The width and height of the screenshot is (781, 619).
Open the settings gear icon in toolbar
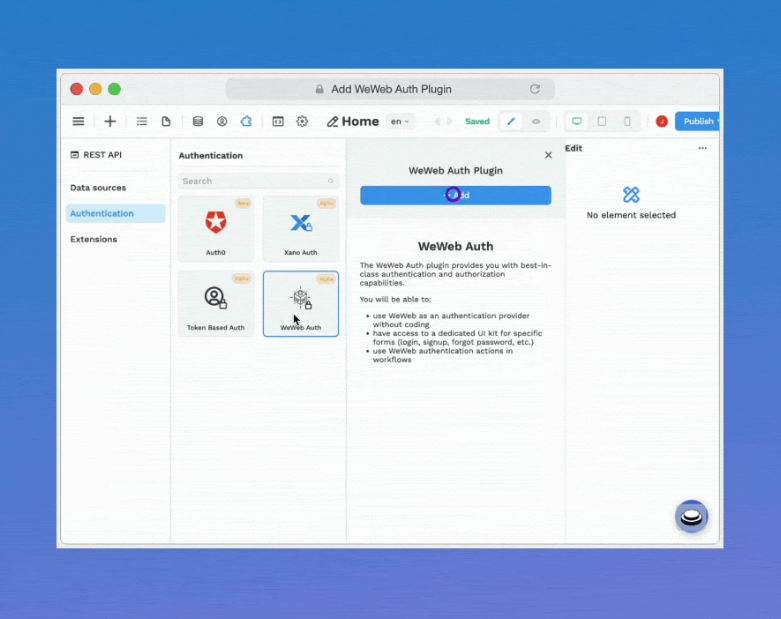pos(302,121)
